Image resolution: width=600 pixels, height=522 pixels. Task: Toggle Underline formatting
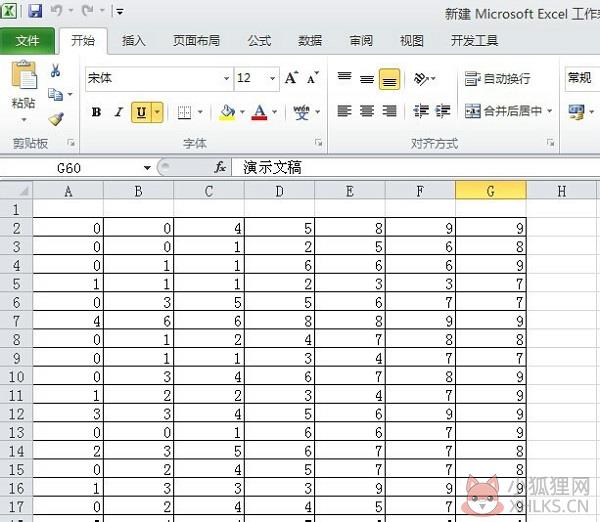[x=142, y=112]
